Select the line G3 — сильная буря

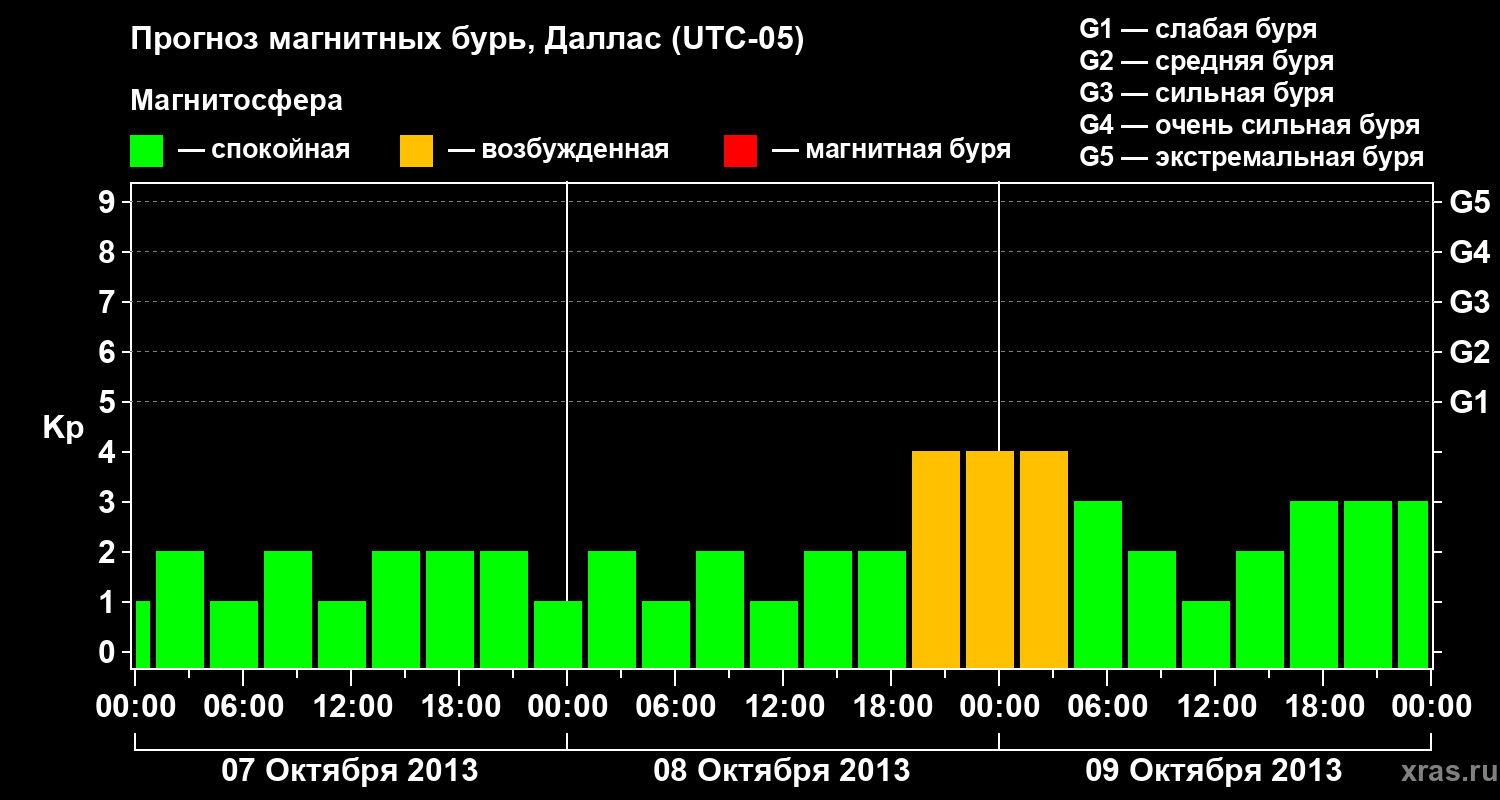click(x=1207, y=93)
